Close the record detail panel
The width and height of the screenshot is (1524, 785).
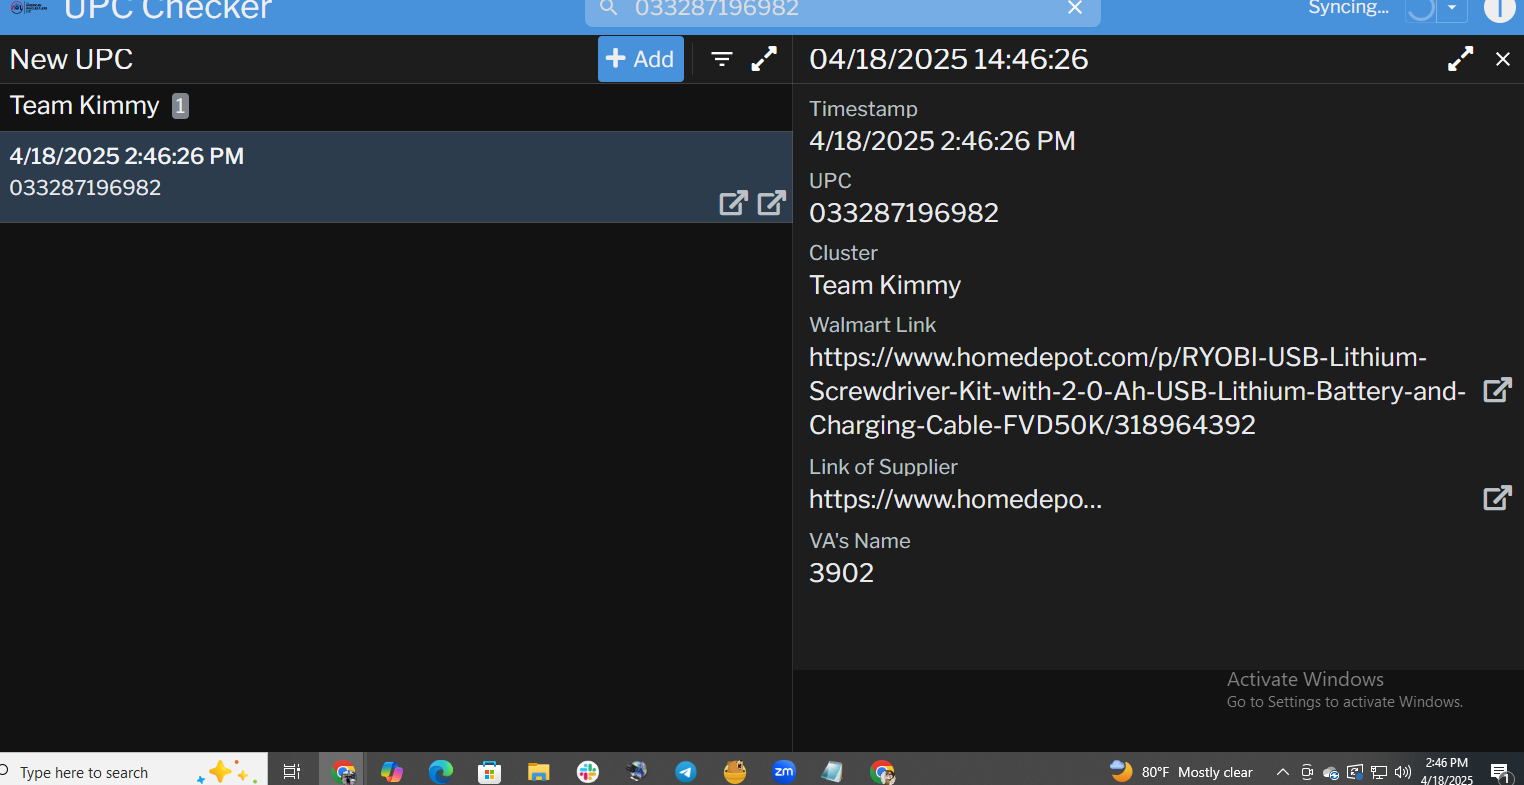(x=1502, y=60)
